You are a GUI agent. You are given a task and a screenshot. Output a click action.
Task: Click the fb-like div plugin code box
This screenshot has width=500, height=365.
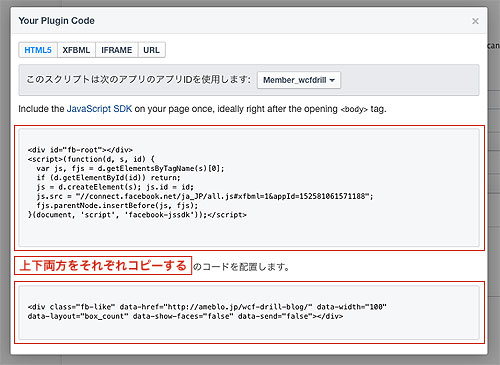tap(249, 312)
